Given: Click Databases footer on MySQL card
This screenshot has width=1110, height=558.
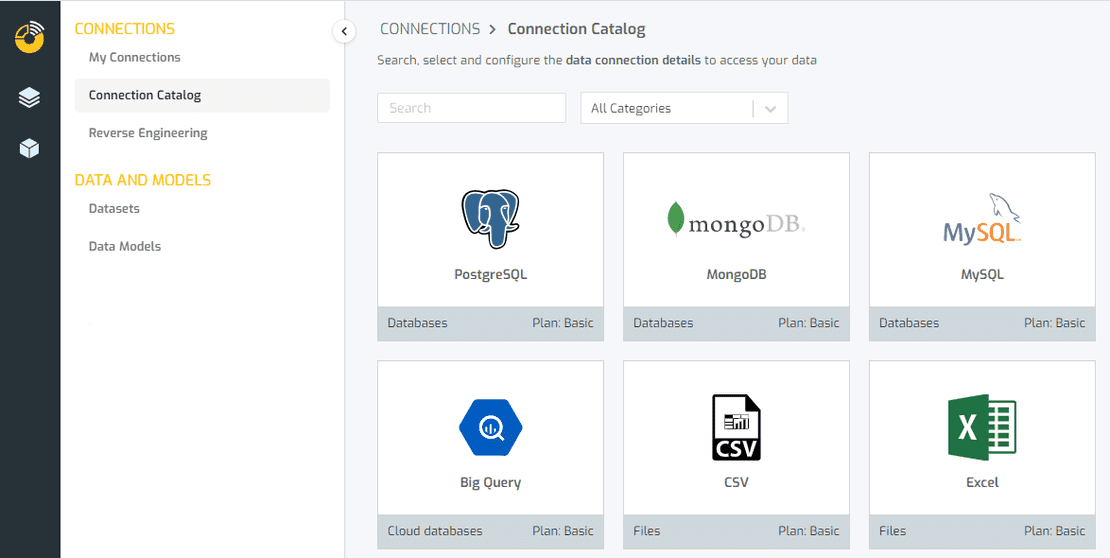Looking at the screenshot, I should [x=909, y=323].
